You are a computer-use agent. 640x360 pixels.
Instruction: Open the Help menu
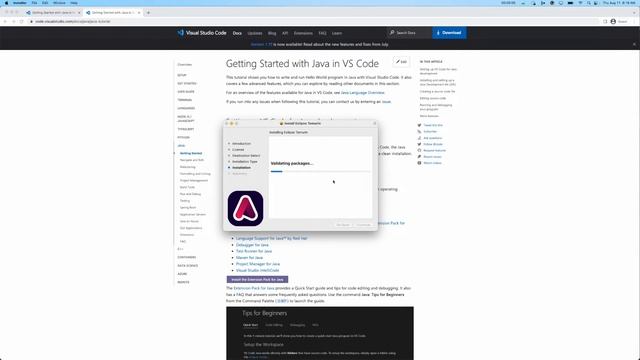pyautogui.click(x=74, y=3)
